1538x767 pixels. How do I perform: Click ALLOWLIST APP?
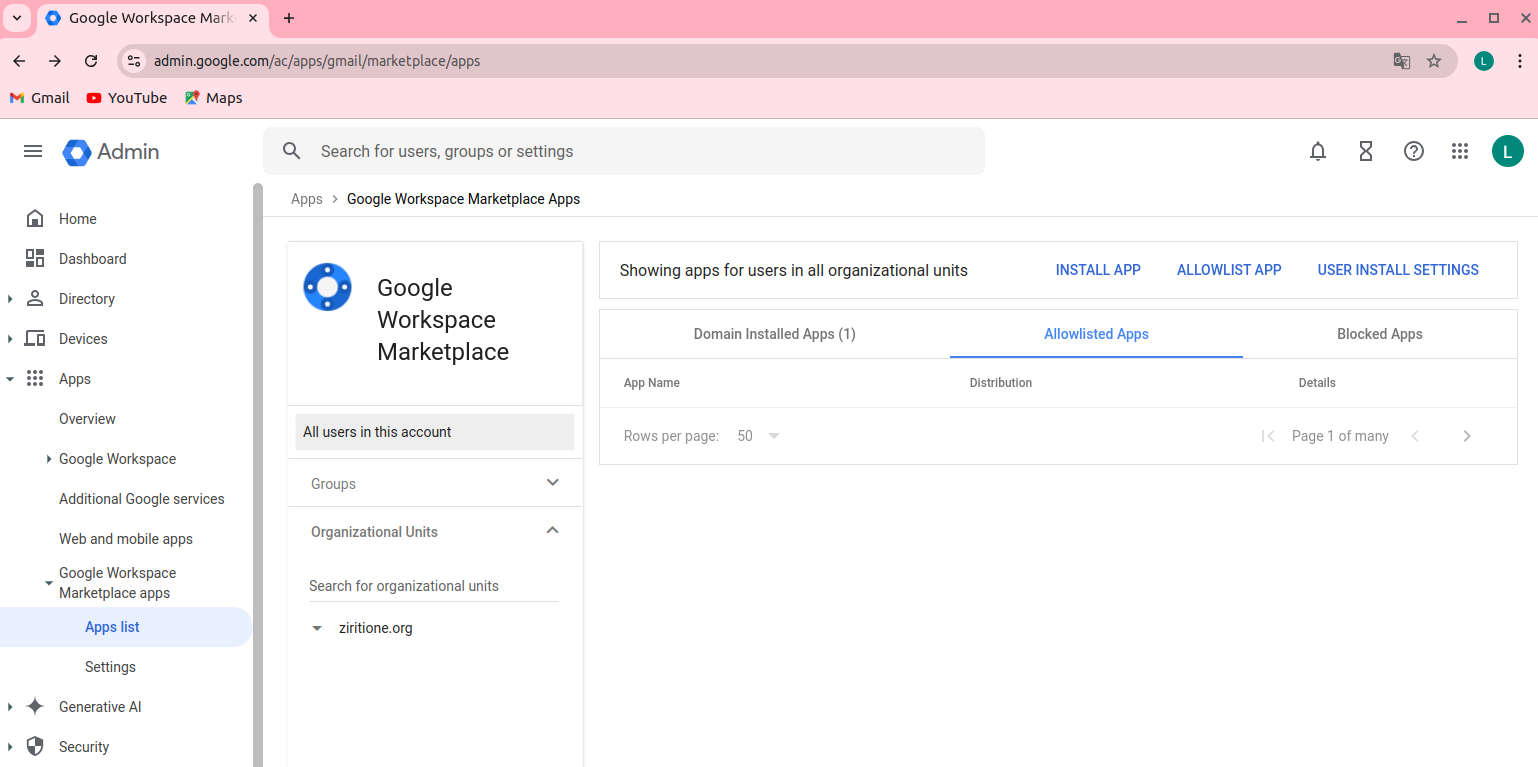(x=1229, y=270)
